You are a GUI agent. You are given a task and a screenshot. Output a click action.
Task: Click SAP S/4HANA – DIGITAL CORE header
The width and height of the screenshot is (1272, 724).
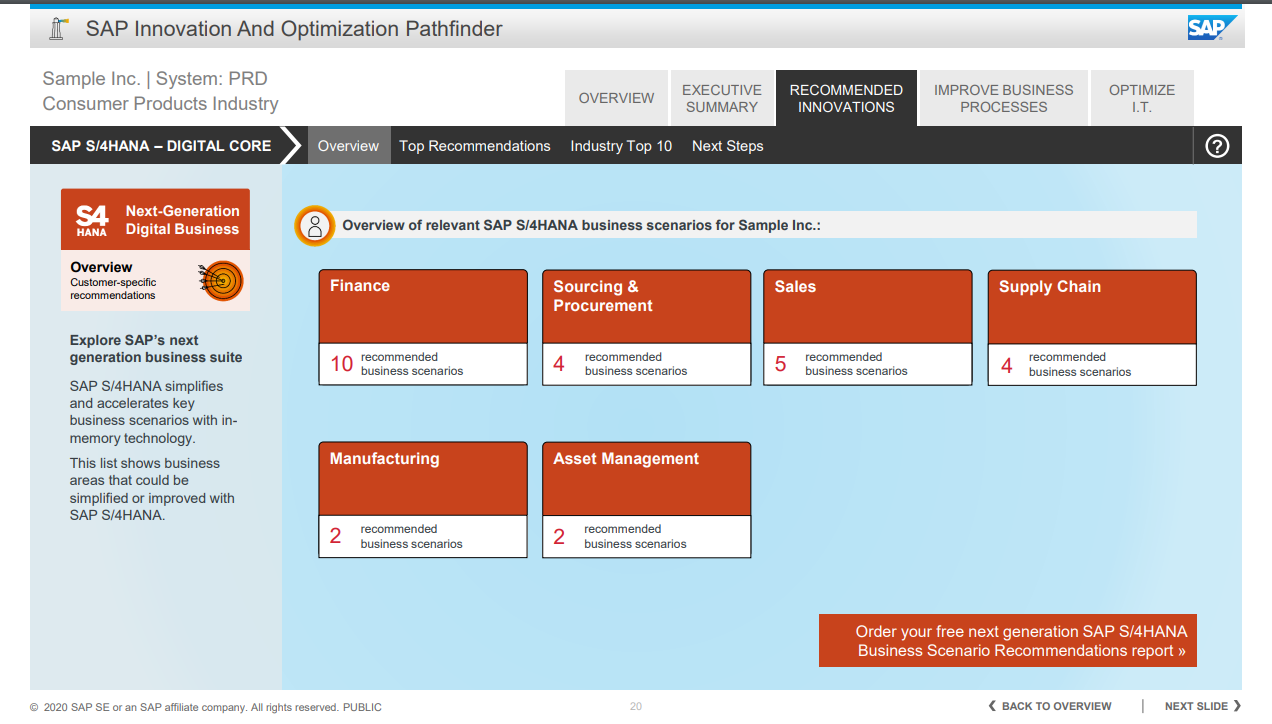point(161,146)
